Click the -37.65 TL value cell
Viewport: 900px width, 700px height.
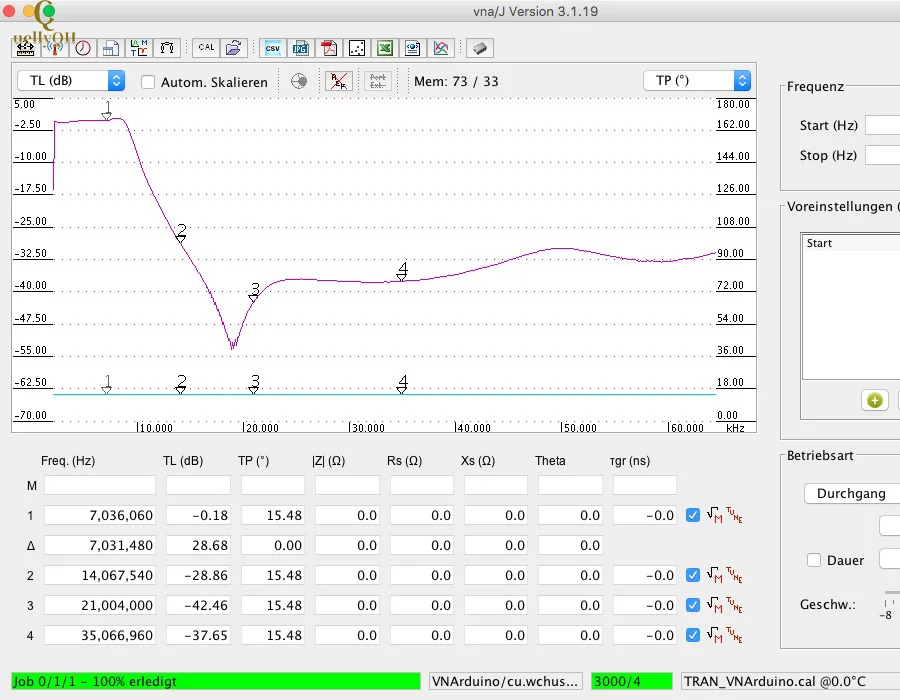[x=199, y=635]
